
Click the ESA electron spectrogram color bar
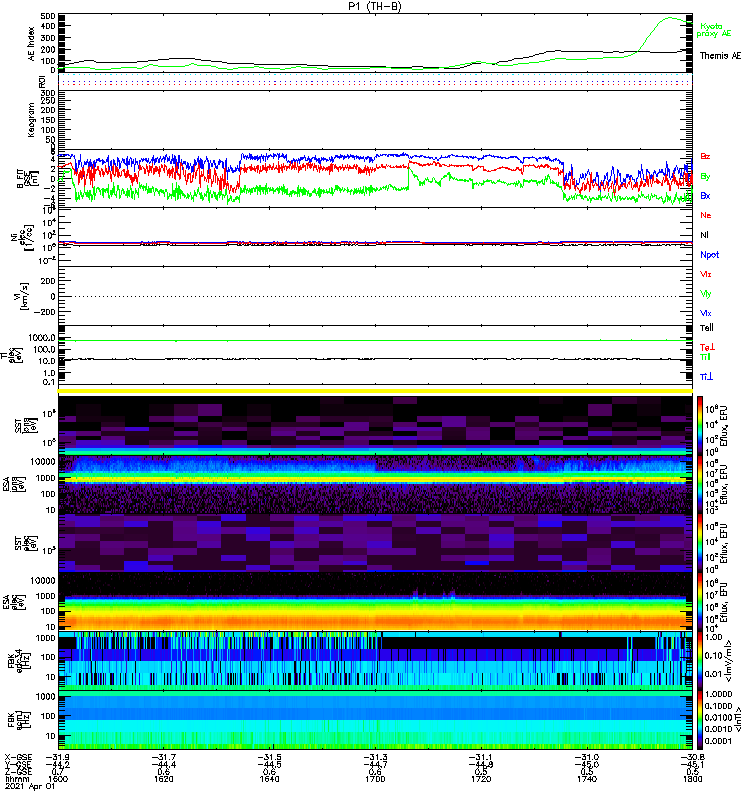tap(700, 602)
